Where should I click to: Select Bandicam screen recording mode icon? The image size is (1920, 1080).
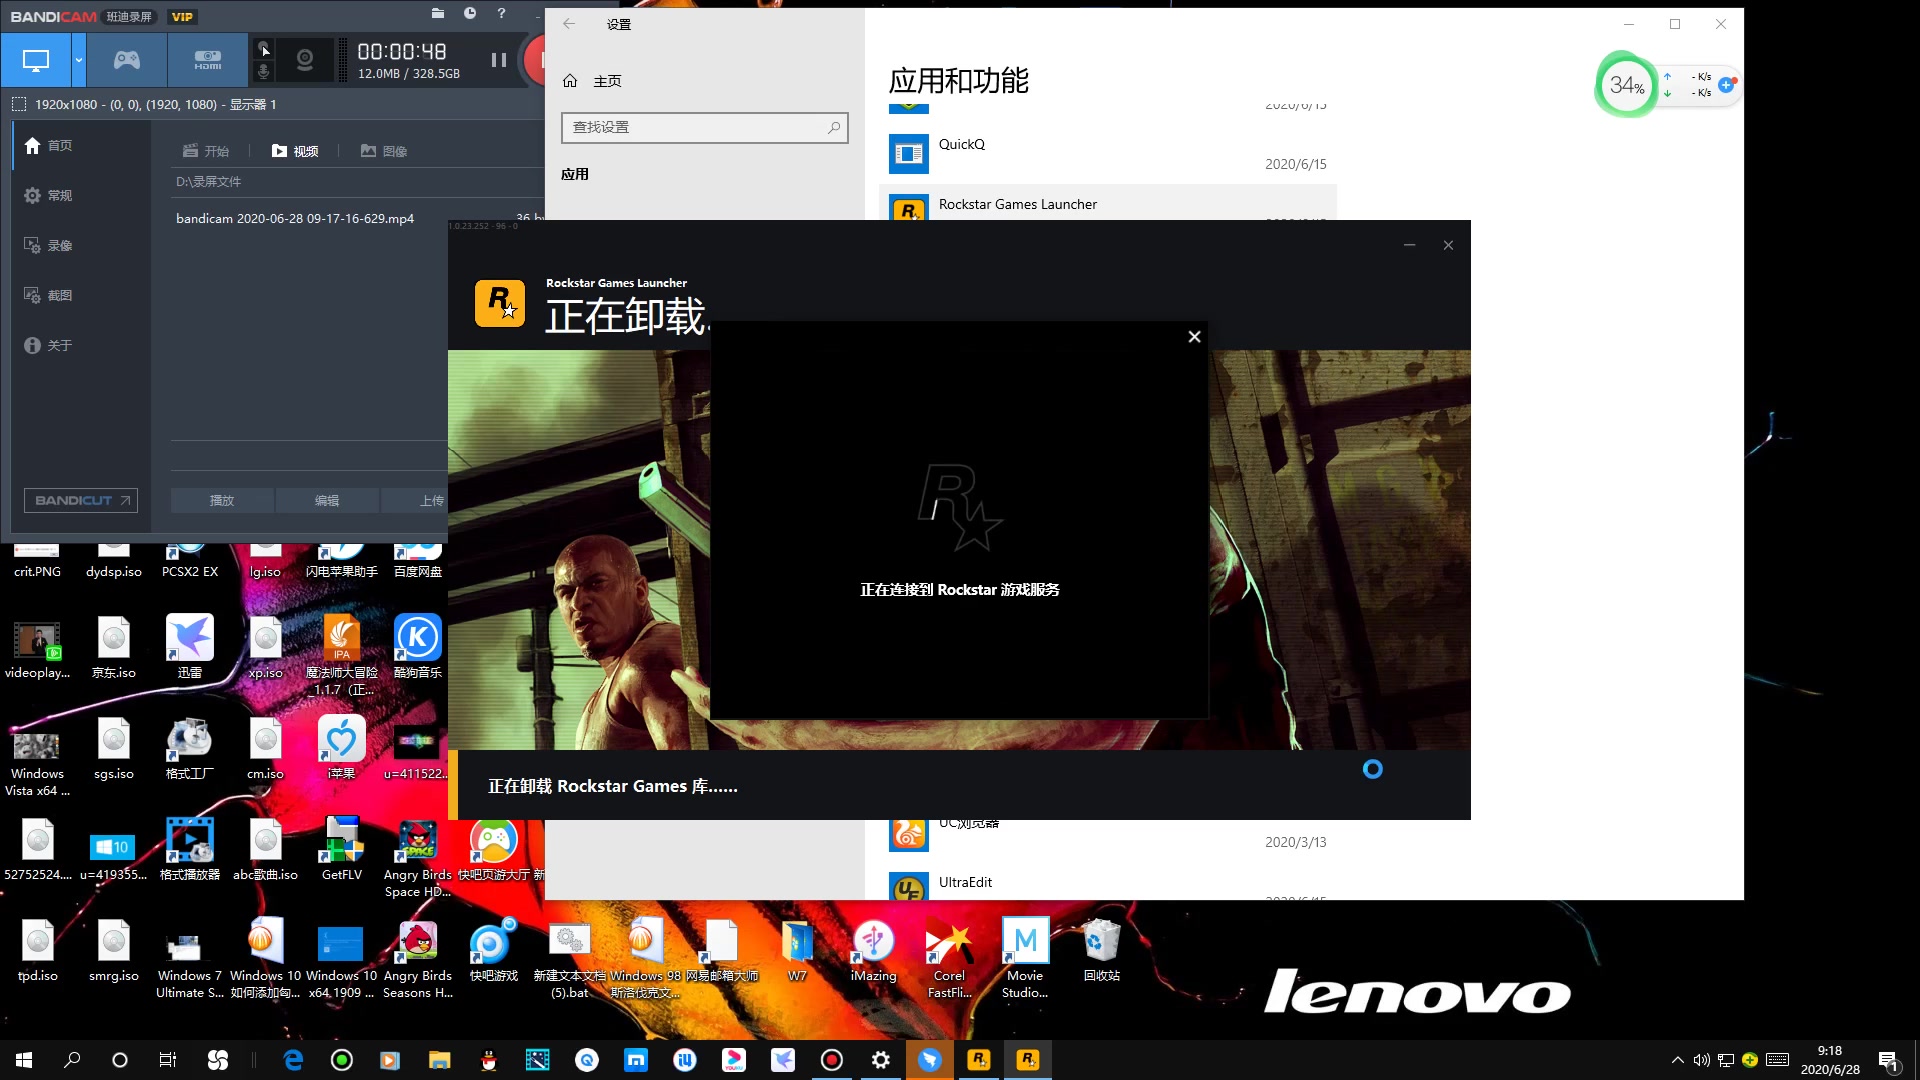(36, 60)
